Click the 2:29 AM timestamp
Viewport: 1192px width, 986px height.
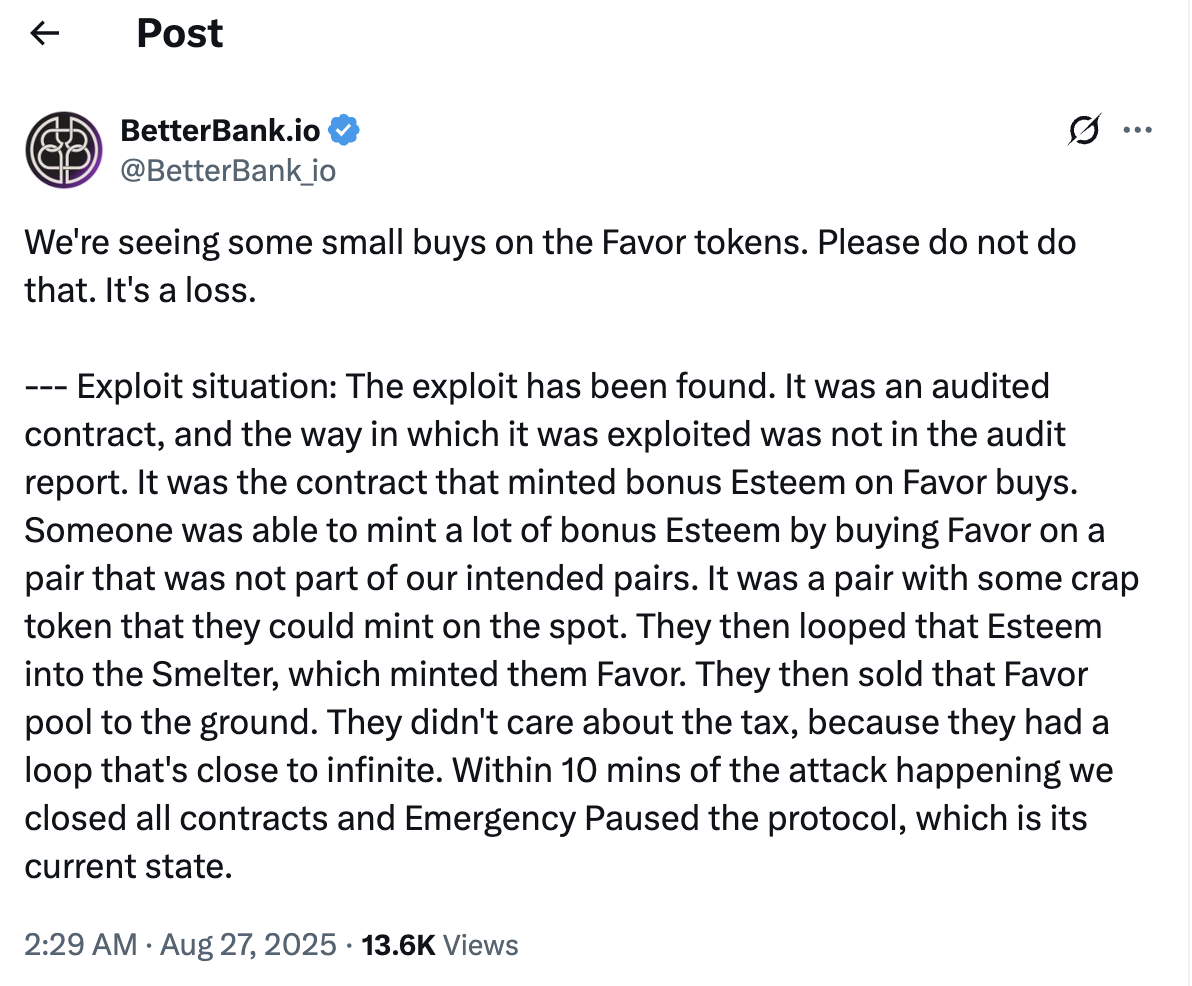80,945
